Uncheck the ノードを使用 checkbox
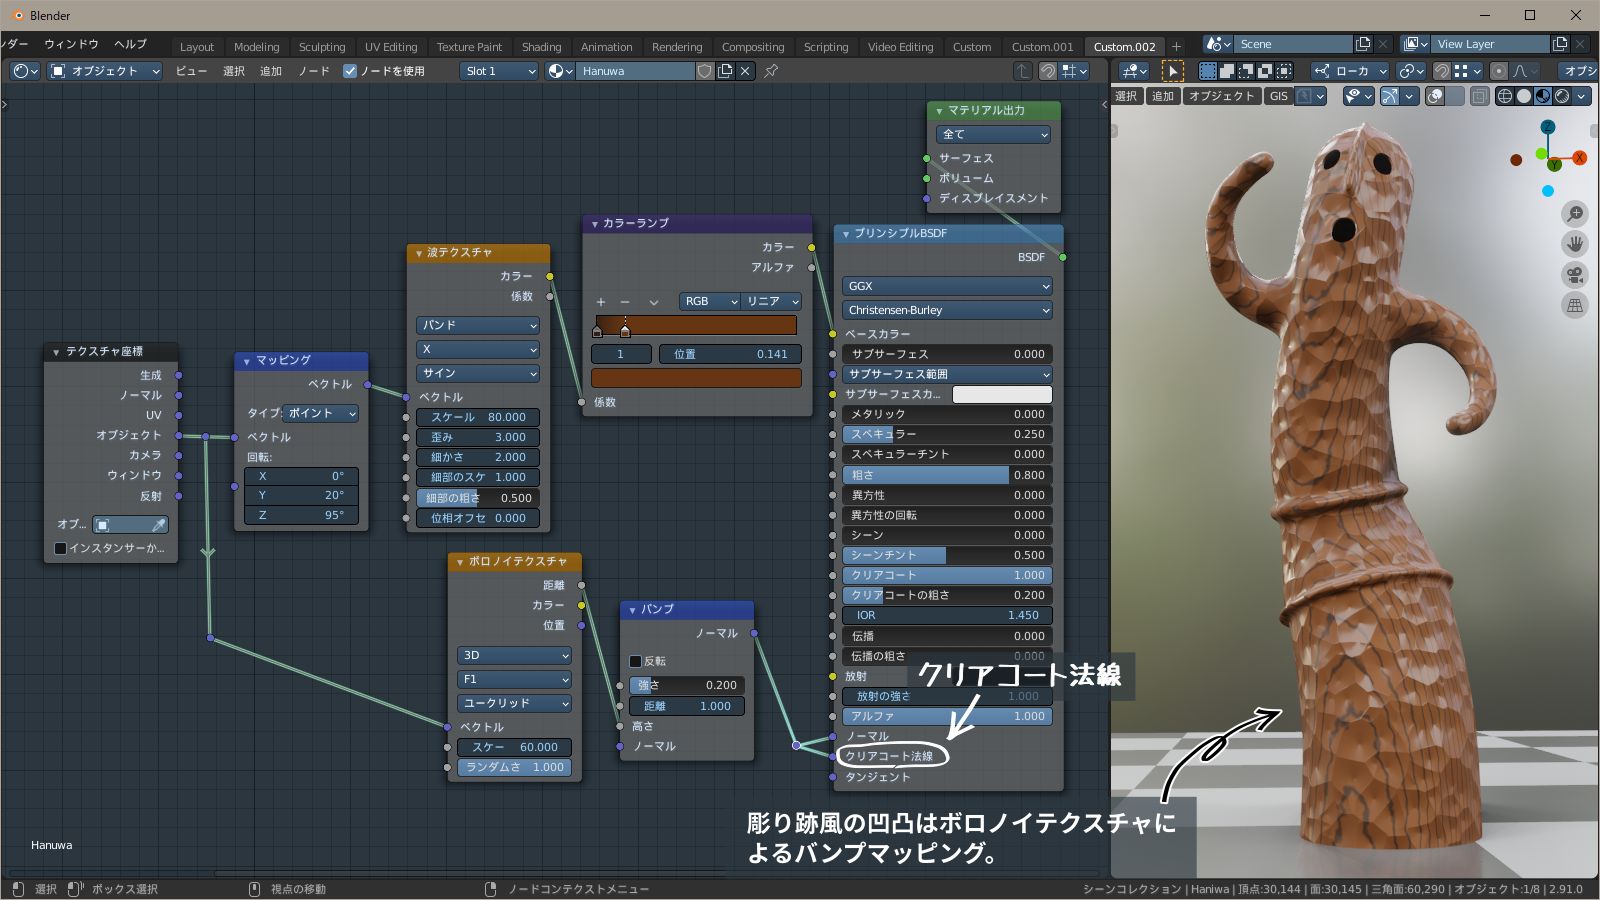The image size is (1600, 900). 350,71
